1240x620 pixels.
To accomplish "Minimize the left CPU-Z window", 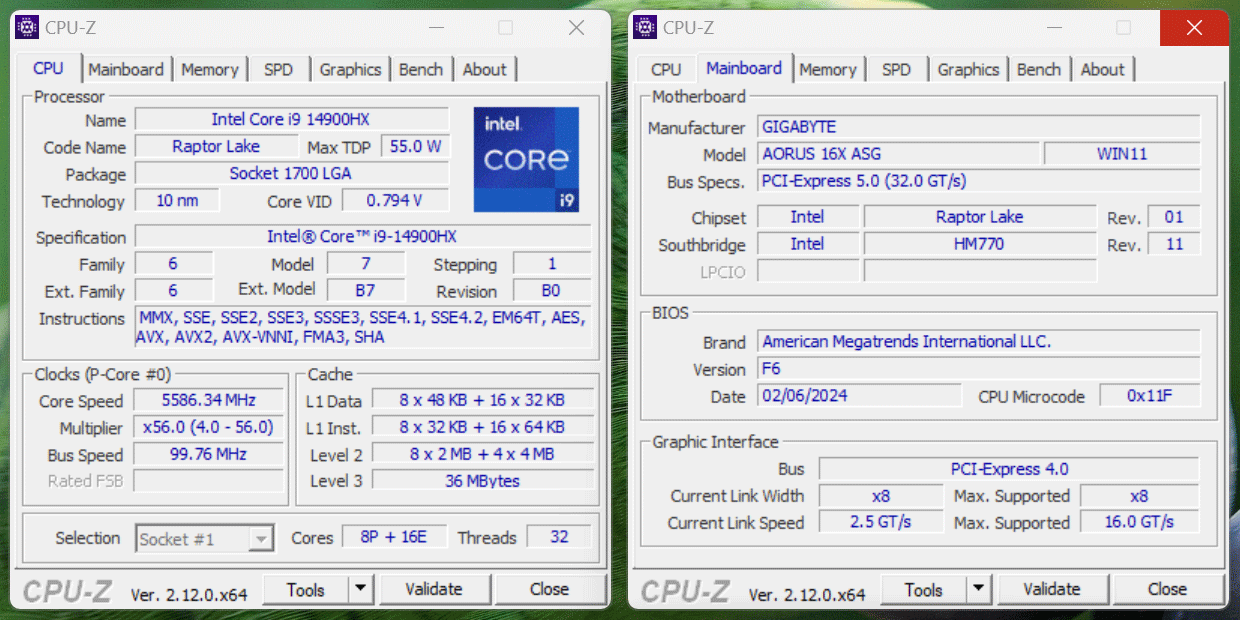I will coord(434,28).
